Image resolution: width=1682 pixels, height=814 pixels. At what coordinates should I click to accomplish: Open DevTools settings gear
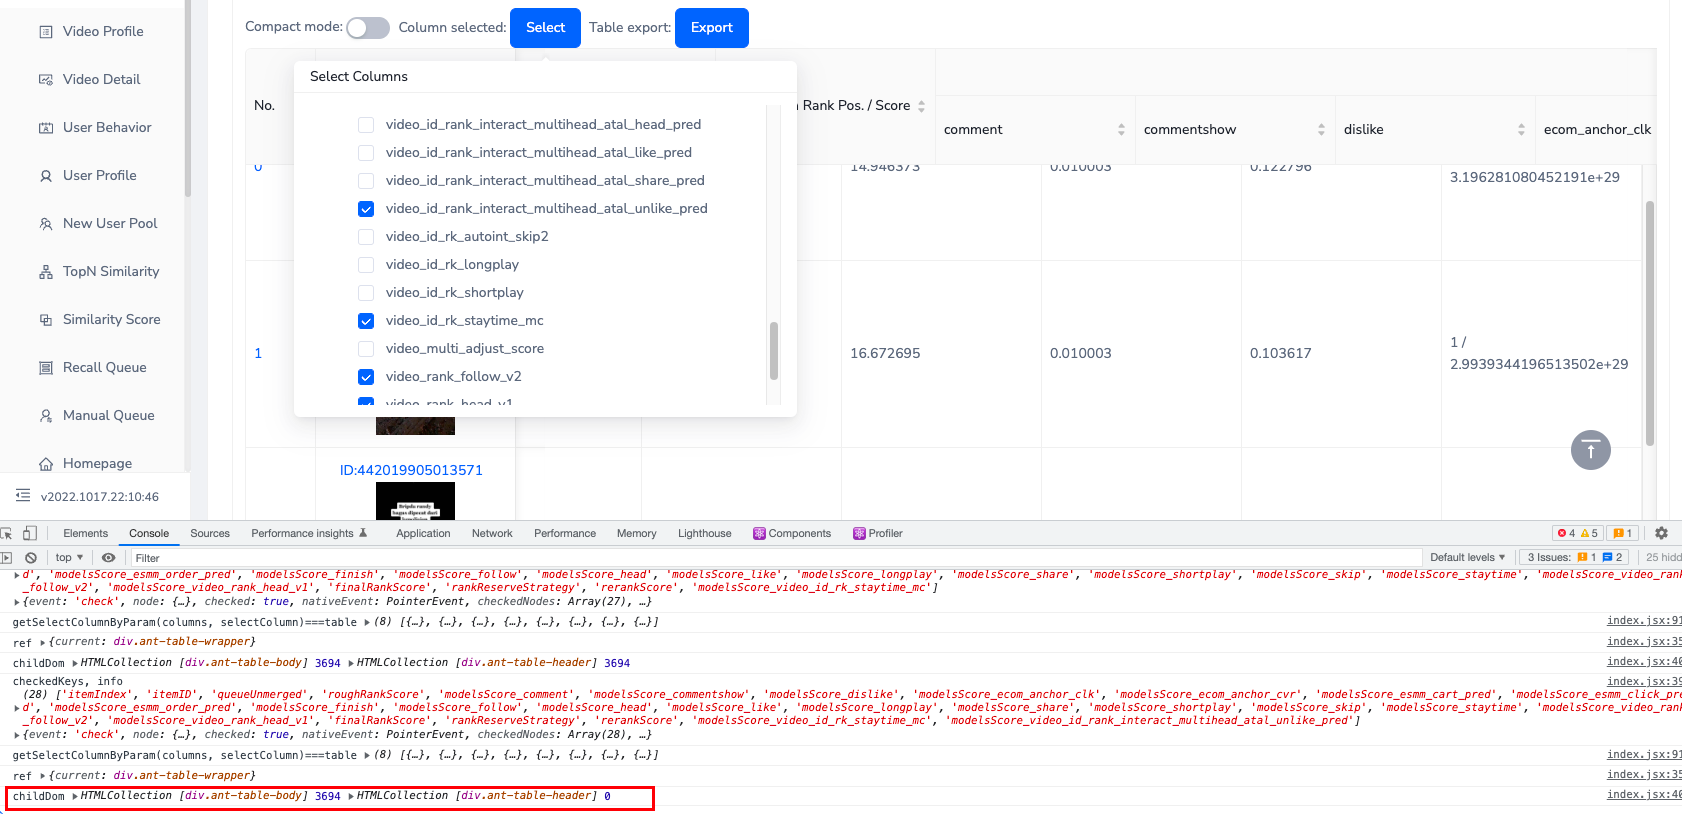click(x=1661, y=534)
